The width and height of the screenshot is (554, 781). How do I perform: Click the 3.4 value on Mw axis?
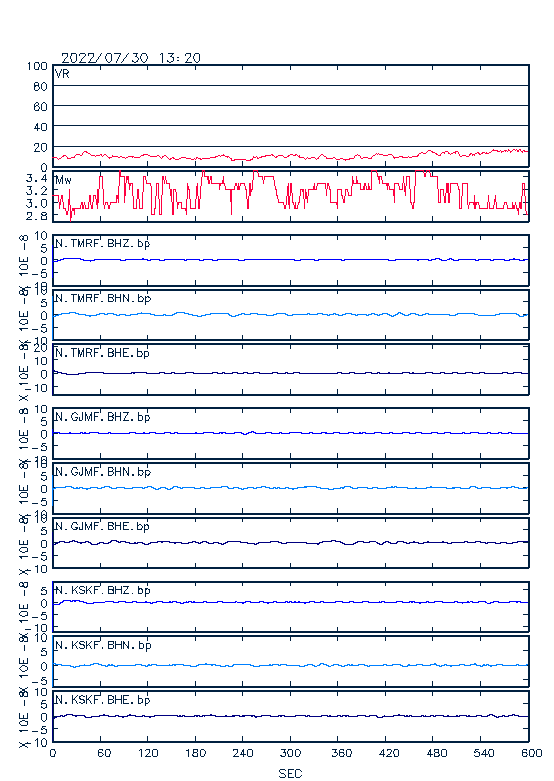coord(36,178)
